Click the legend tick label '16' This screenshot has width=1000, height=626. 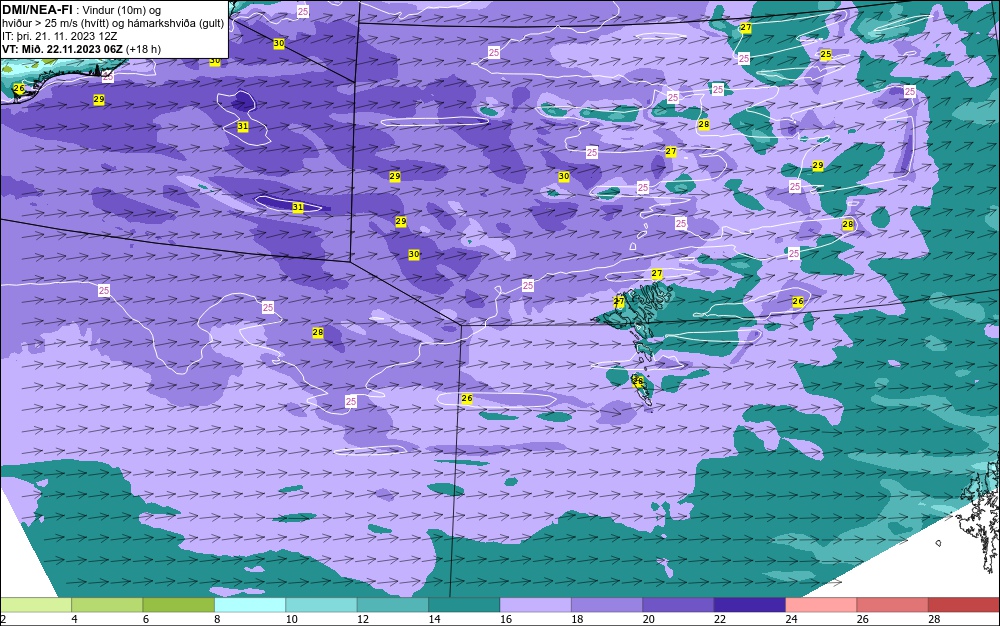(506, 619)
